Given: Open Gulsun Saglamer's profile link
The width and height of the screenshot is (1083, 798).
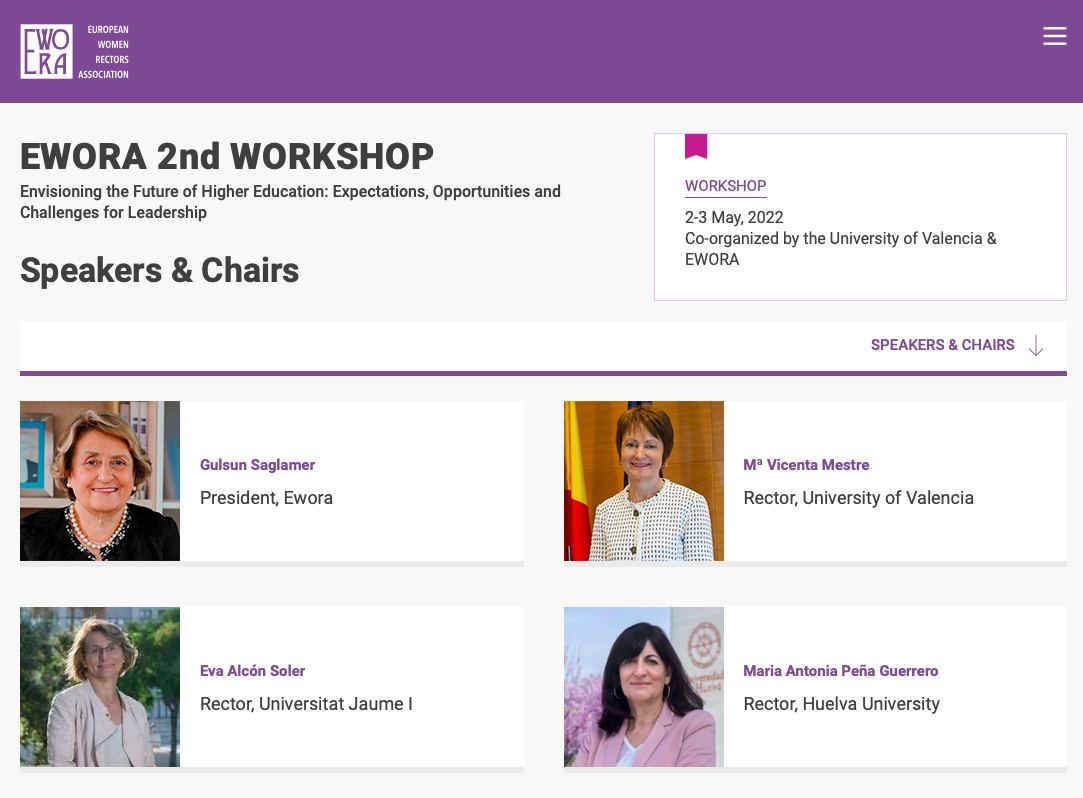Looking at the screenshot, I should point(257,465).
